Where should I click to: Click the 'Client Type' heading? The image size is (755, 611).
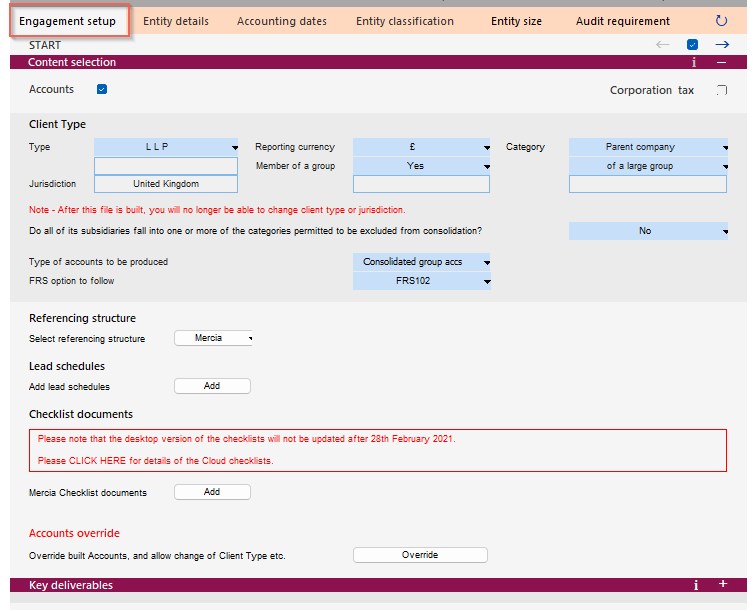pyautogui.click(x=57, y=124)
